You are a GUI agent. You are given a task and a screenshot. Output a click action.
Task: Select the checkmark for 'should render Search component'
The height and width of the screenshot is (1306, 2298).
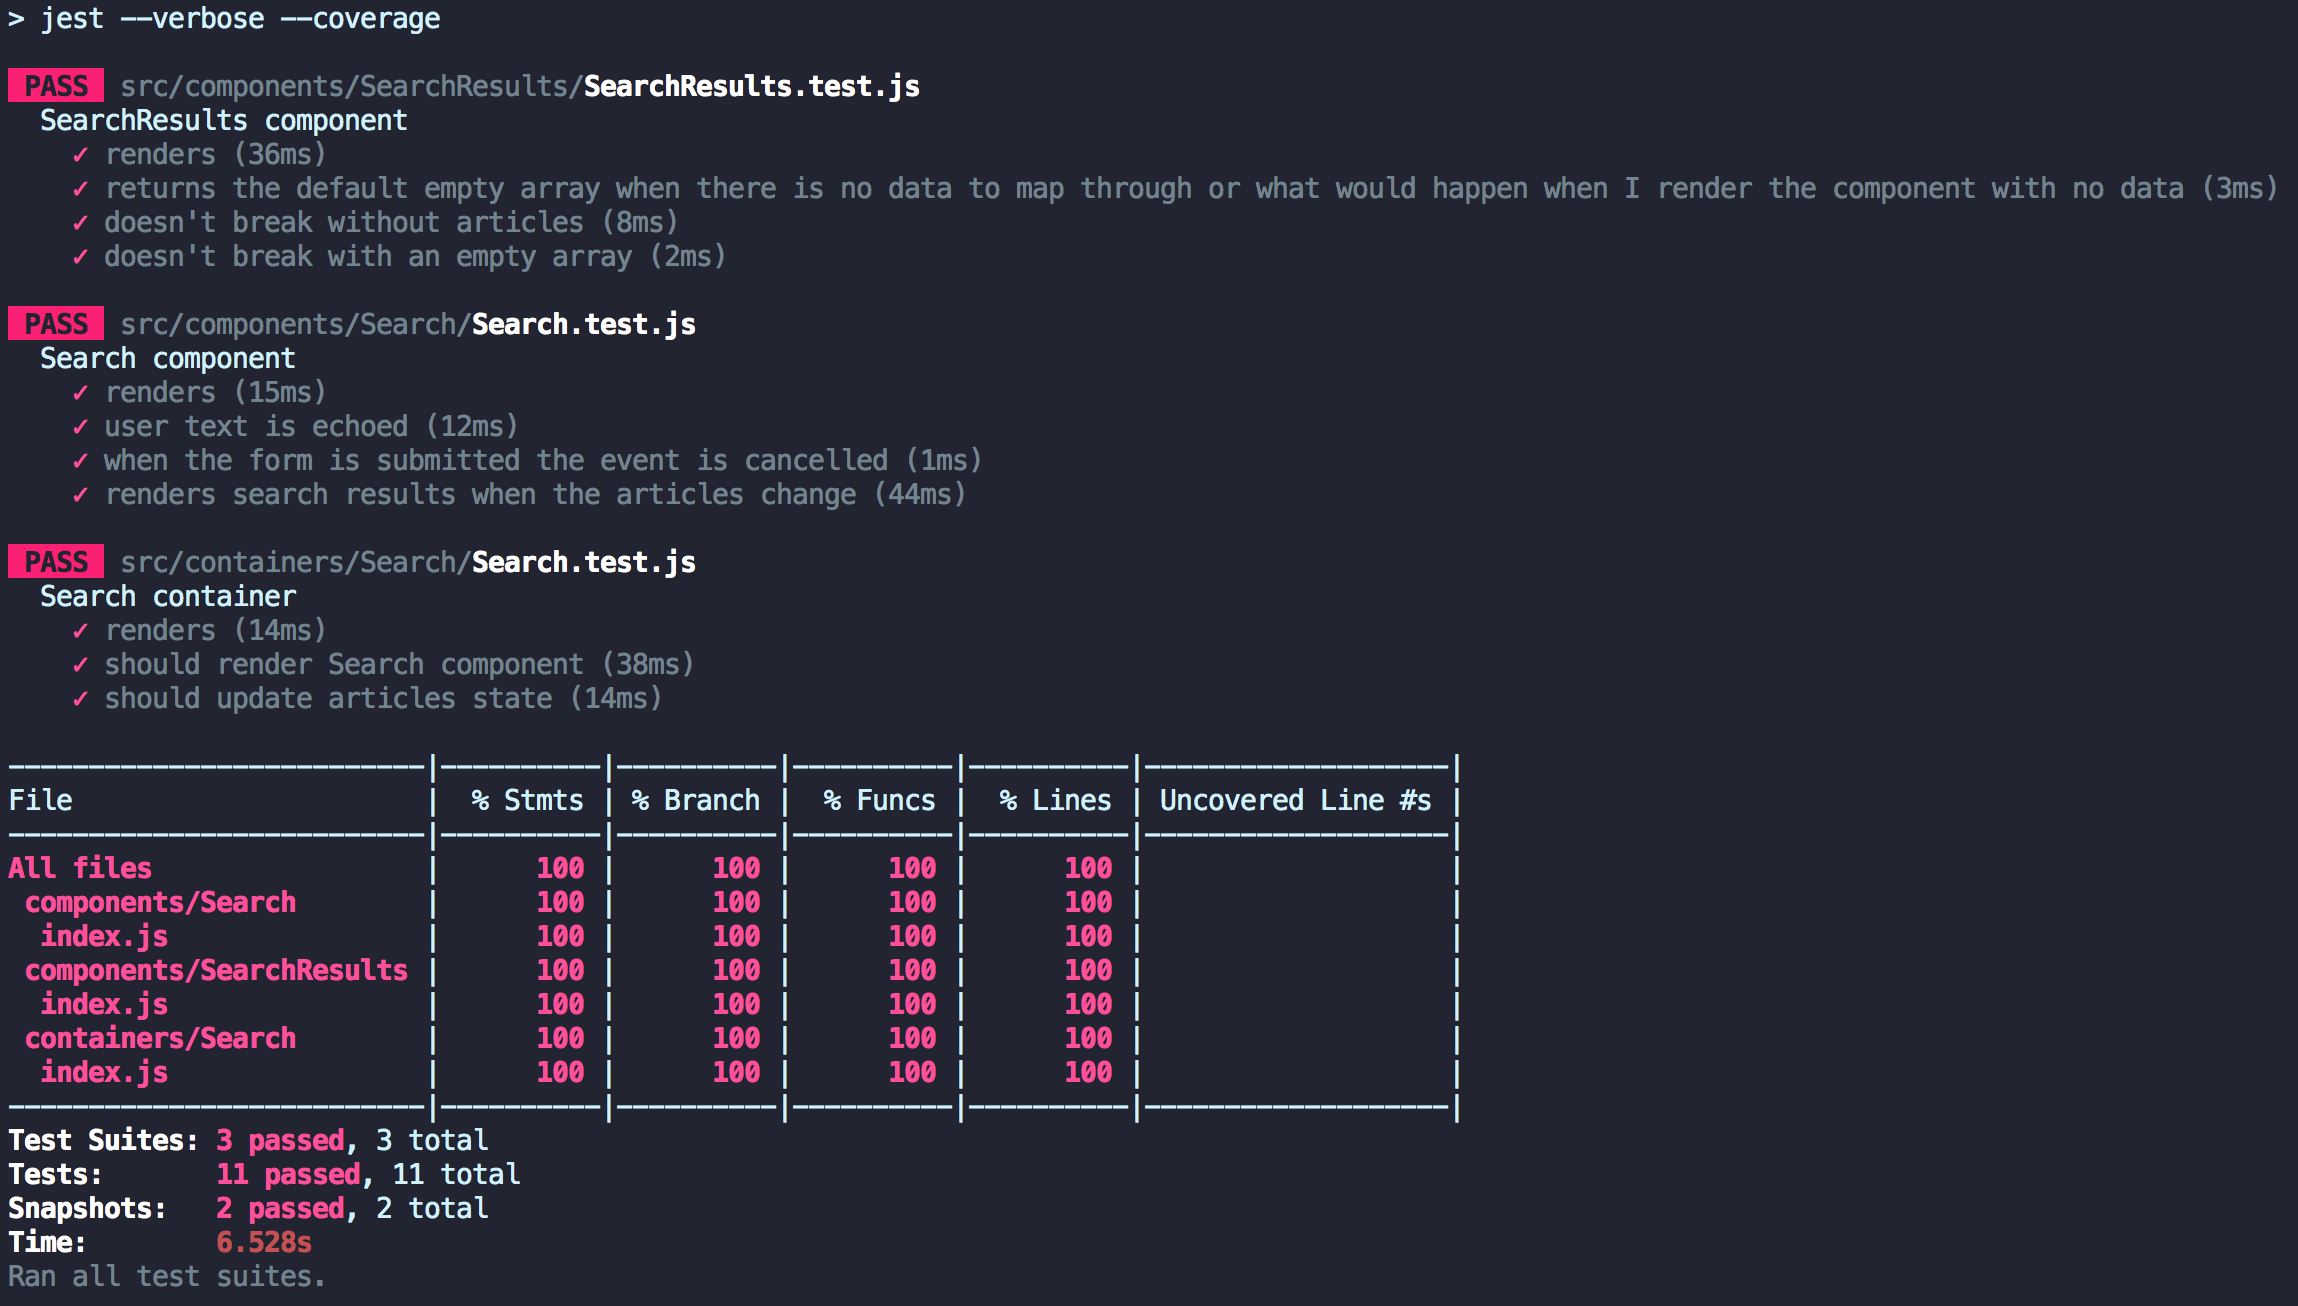[x=82, y=663]
